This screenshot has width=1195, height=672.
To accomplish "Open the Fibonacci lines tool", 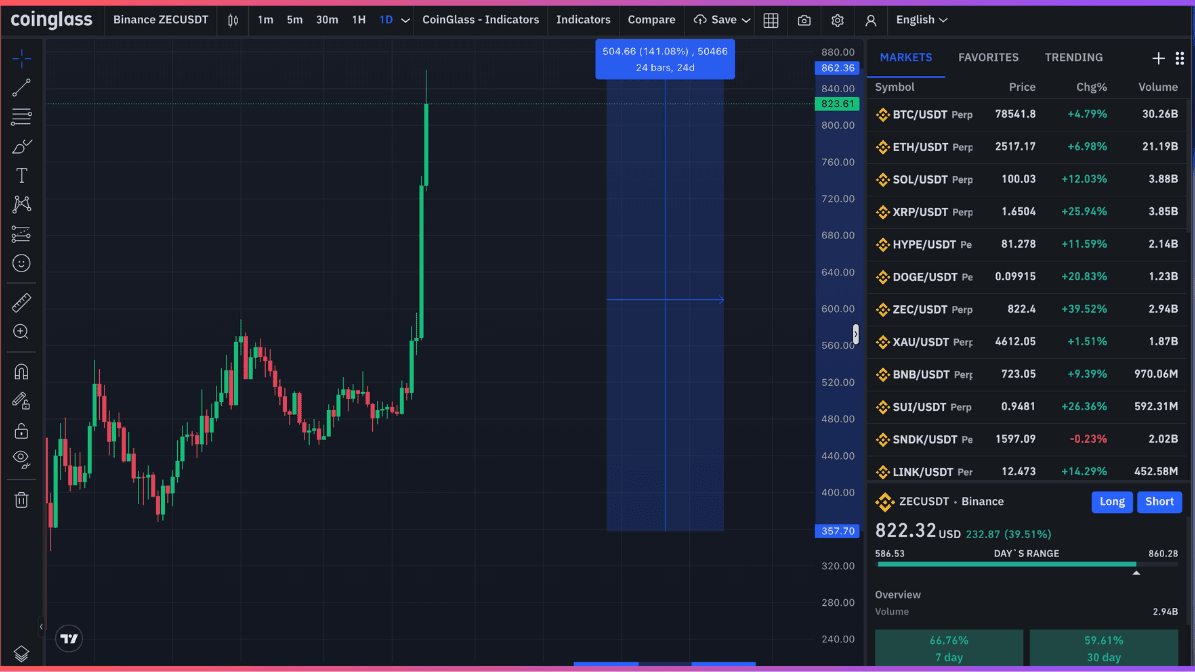I will click(x=21, y=117).
